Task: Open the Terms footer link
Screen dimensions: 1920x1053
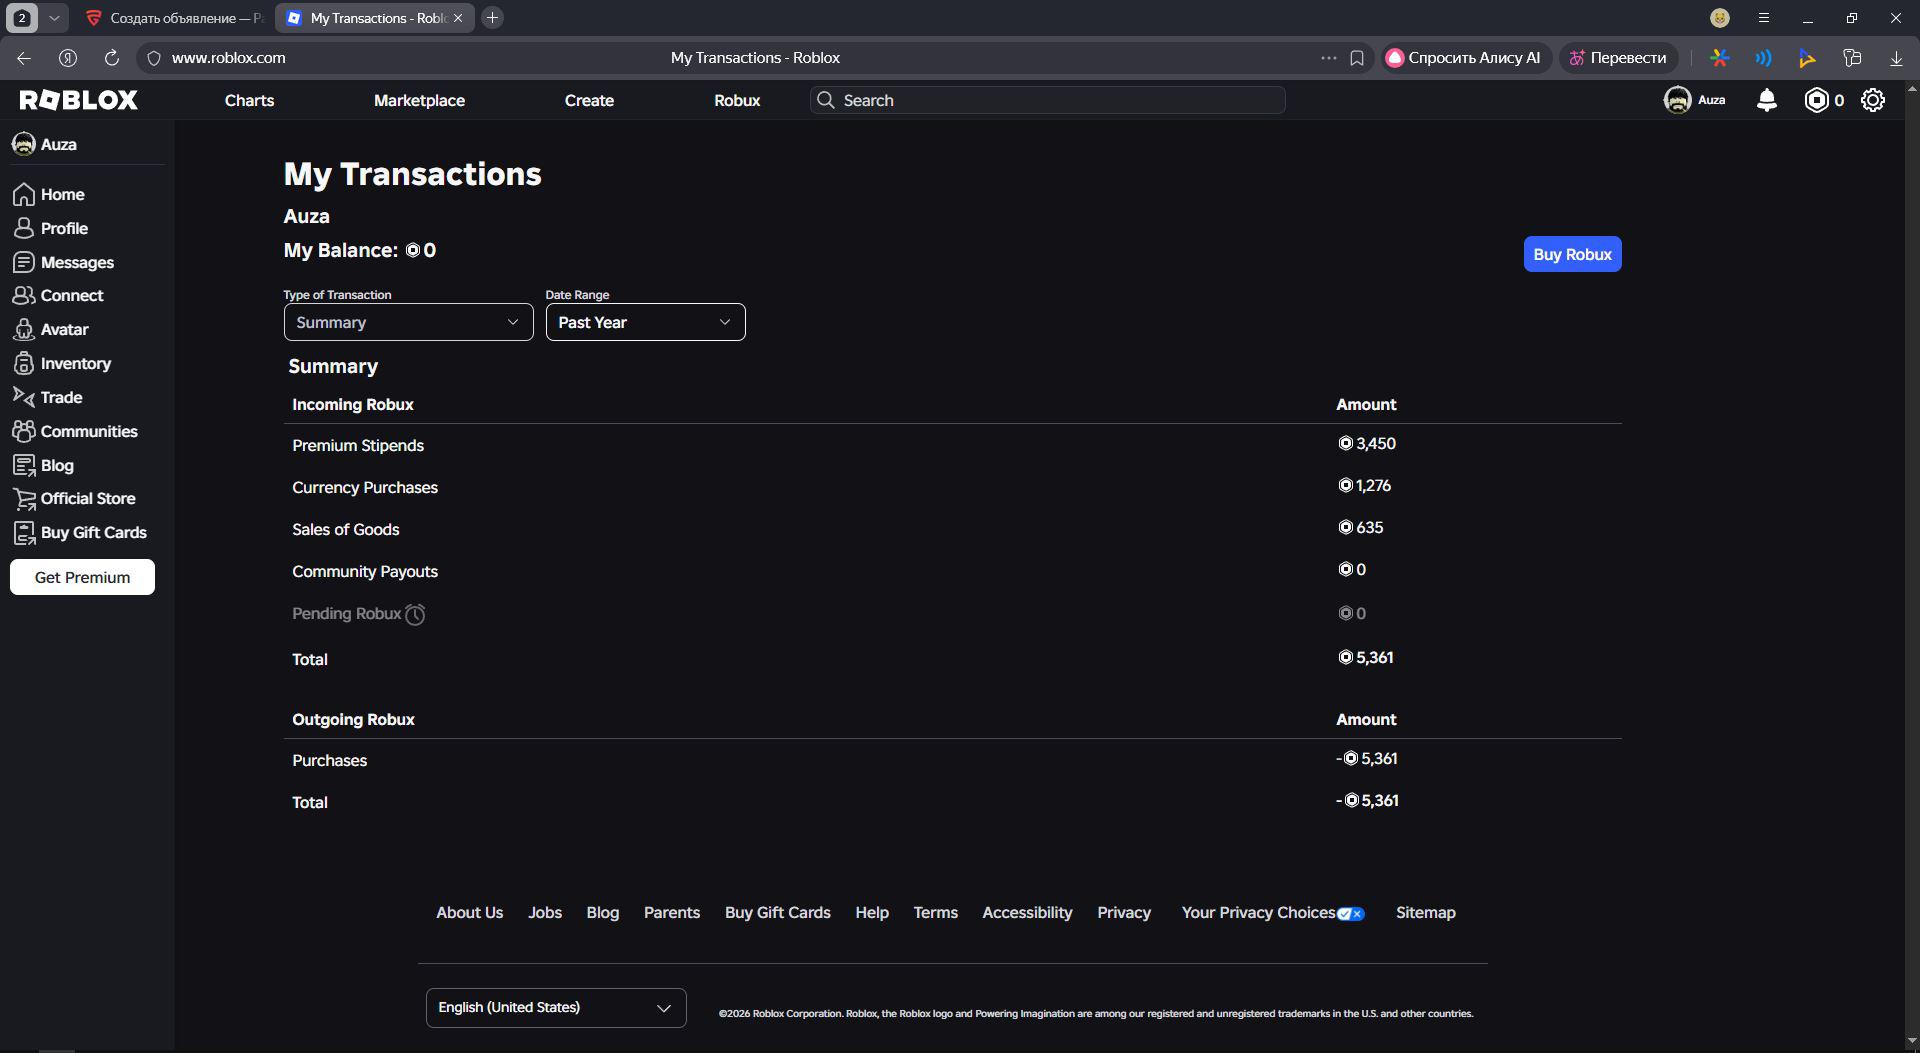Action: pyautogui.click(x=935, y=913)
